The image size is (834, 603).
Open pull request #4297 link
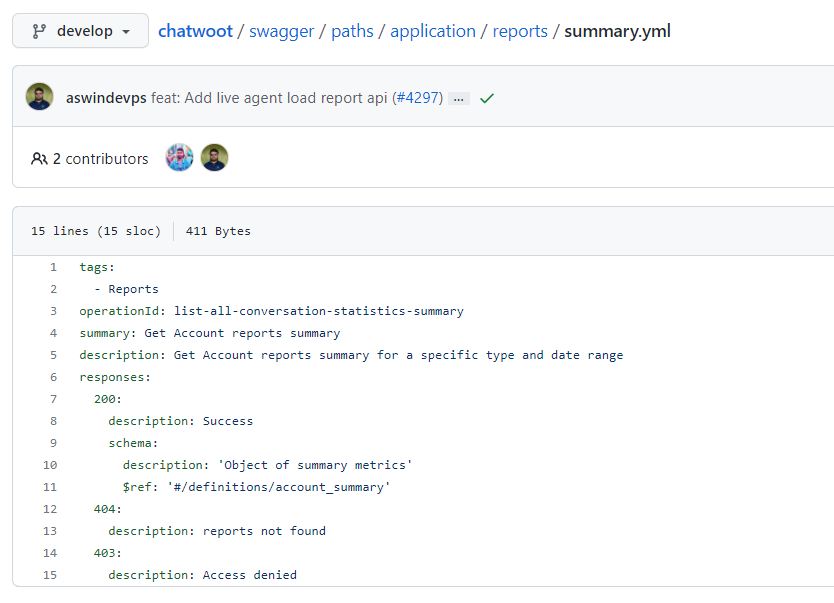418,98
